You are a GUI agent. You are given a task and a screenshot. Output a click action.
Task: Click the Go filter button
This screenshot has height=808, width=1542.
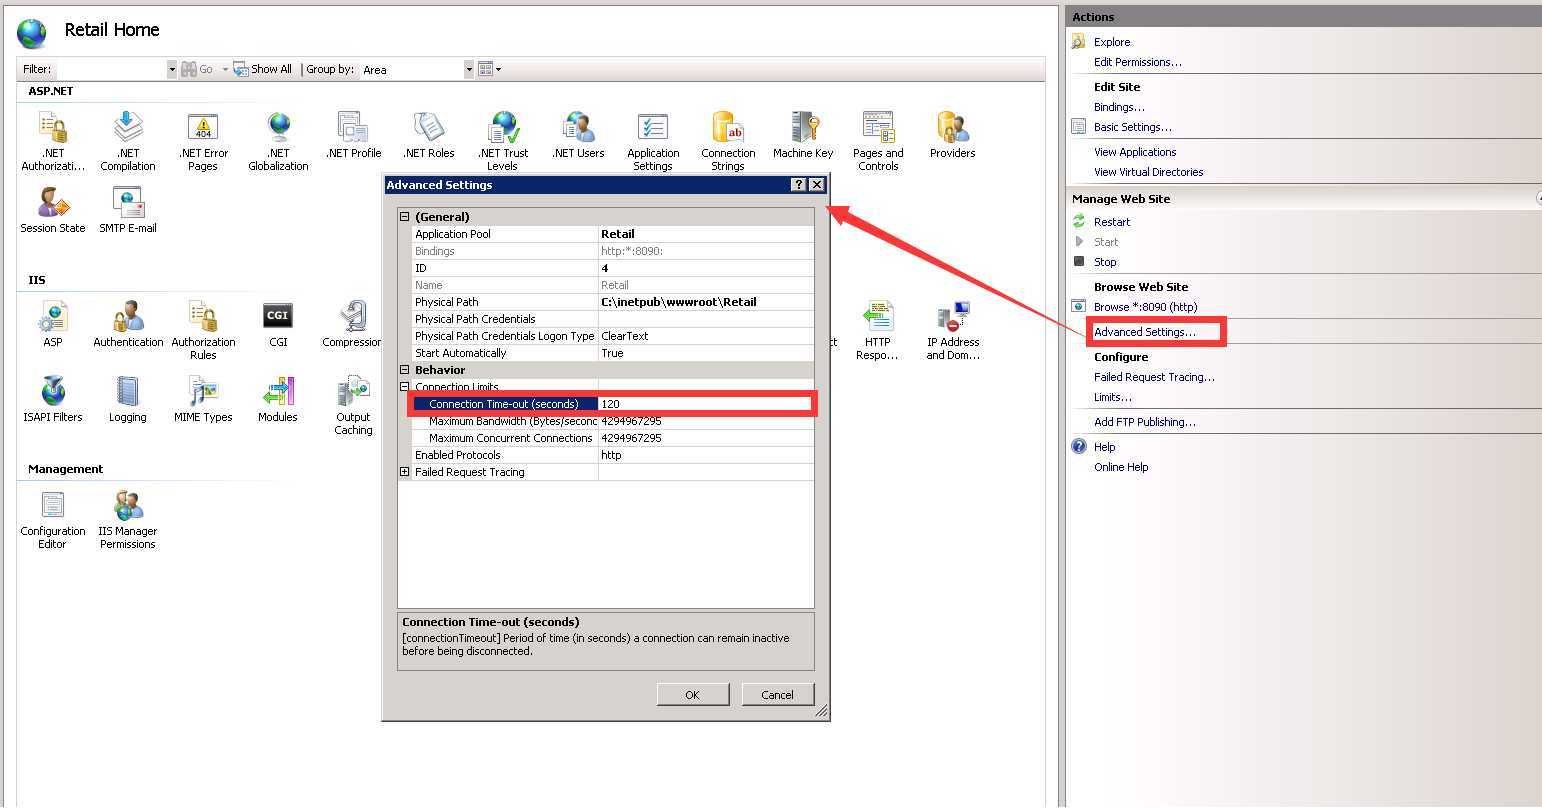point(197,69)
